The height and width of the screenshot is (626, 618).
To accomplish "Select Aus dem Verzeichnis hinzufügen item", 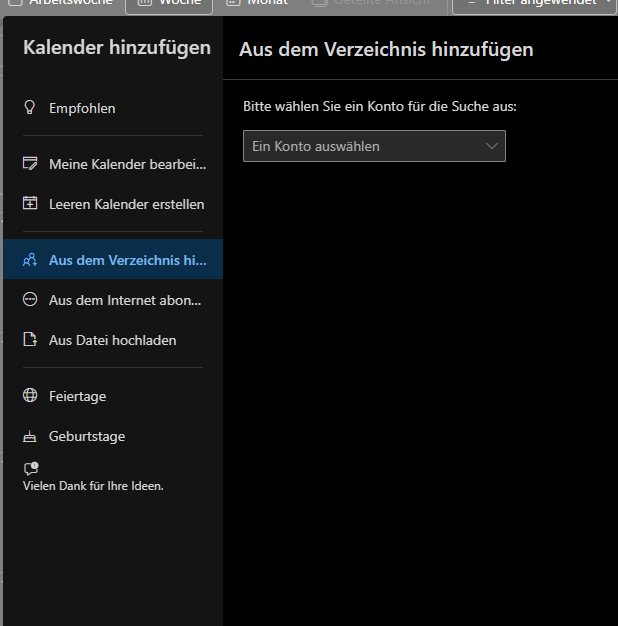I will (113, 260).
